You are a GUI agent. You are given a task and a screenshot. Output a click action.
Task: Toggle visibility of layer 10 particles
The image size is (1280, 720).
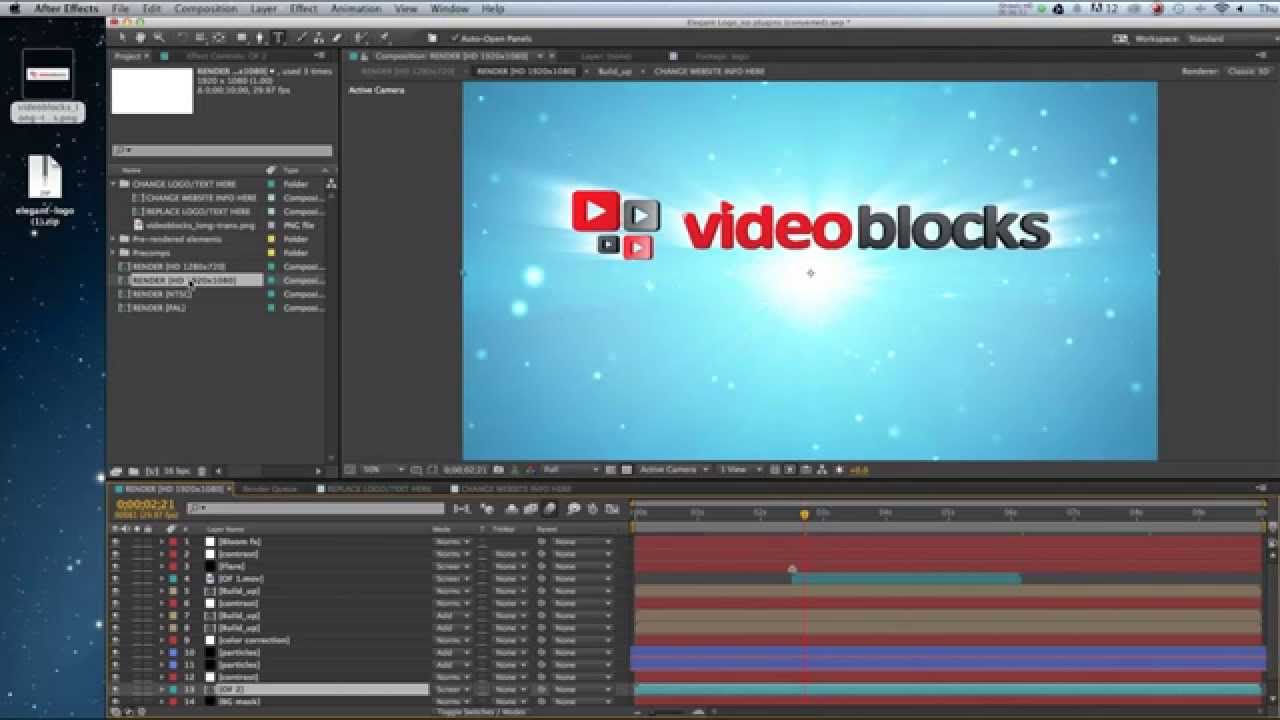coord(115,652)
